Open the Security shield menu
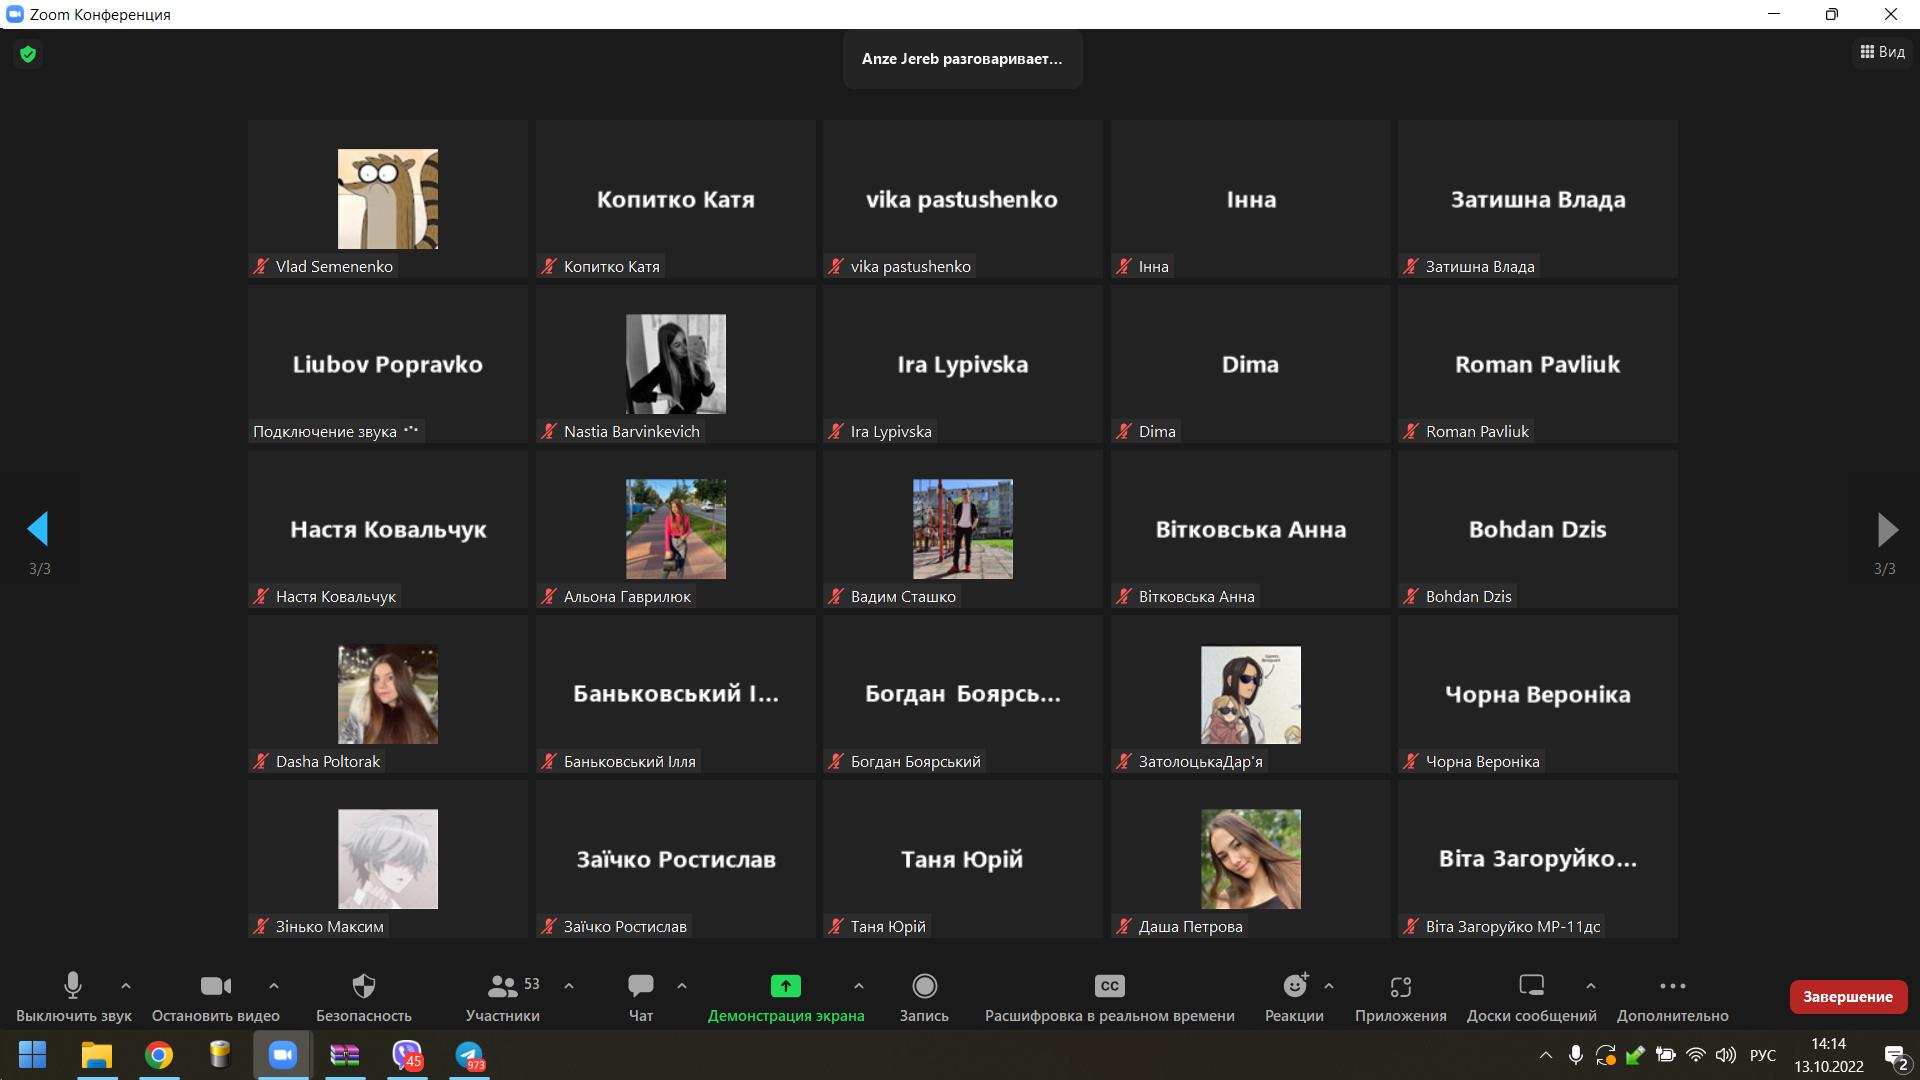Screen dimensions: 1920x1080 [x=364, y=987]
